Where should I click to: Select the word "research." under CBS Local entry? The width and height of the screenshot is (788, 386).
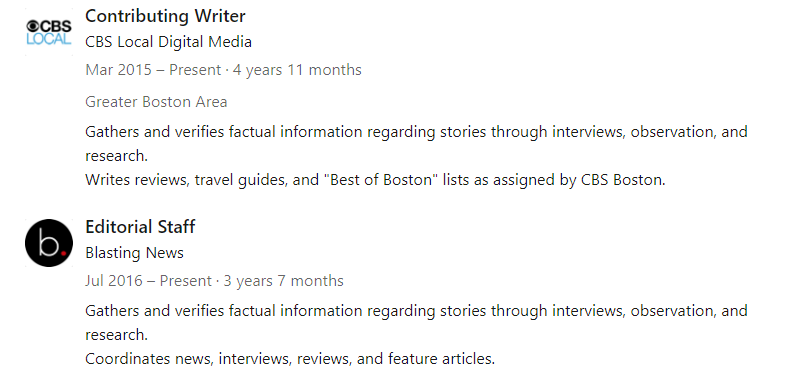tap(117, 156)
